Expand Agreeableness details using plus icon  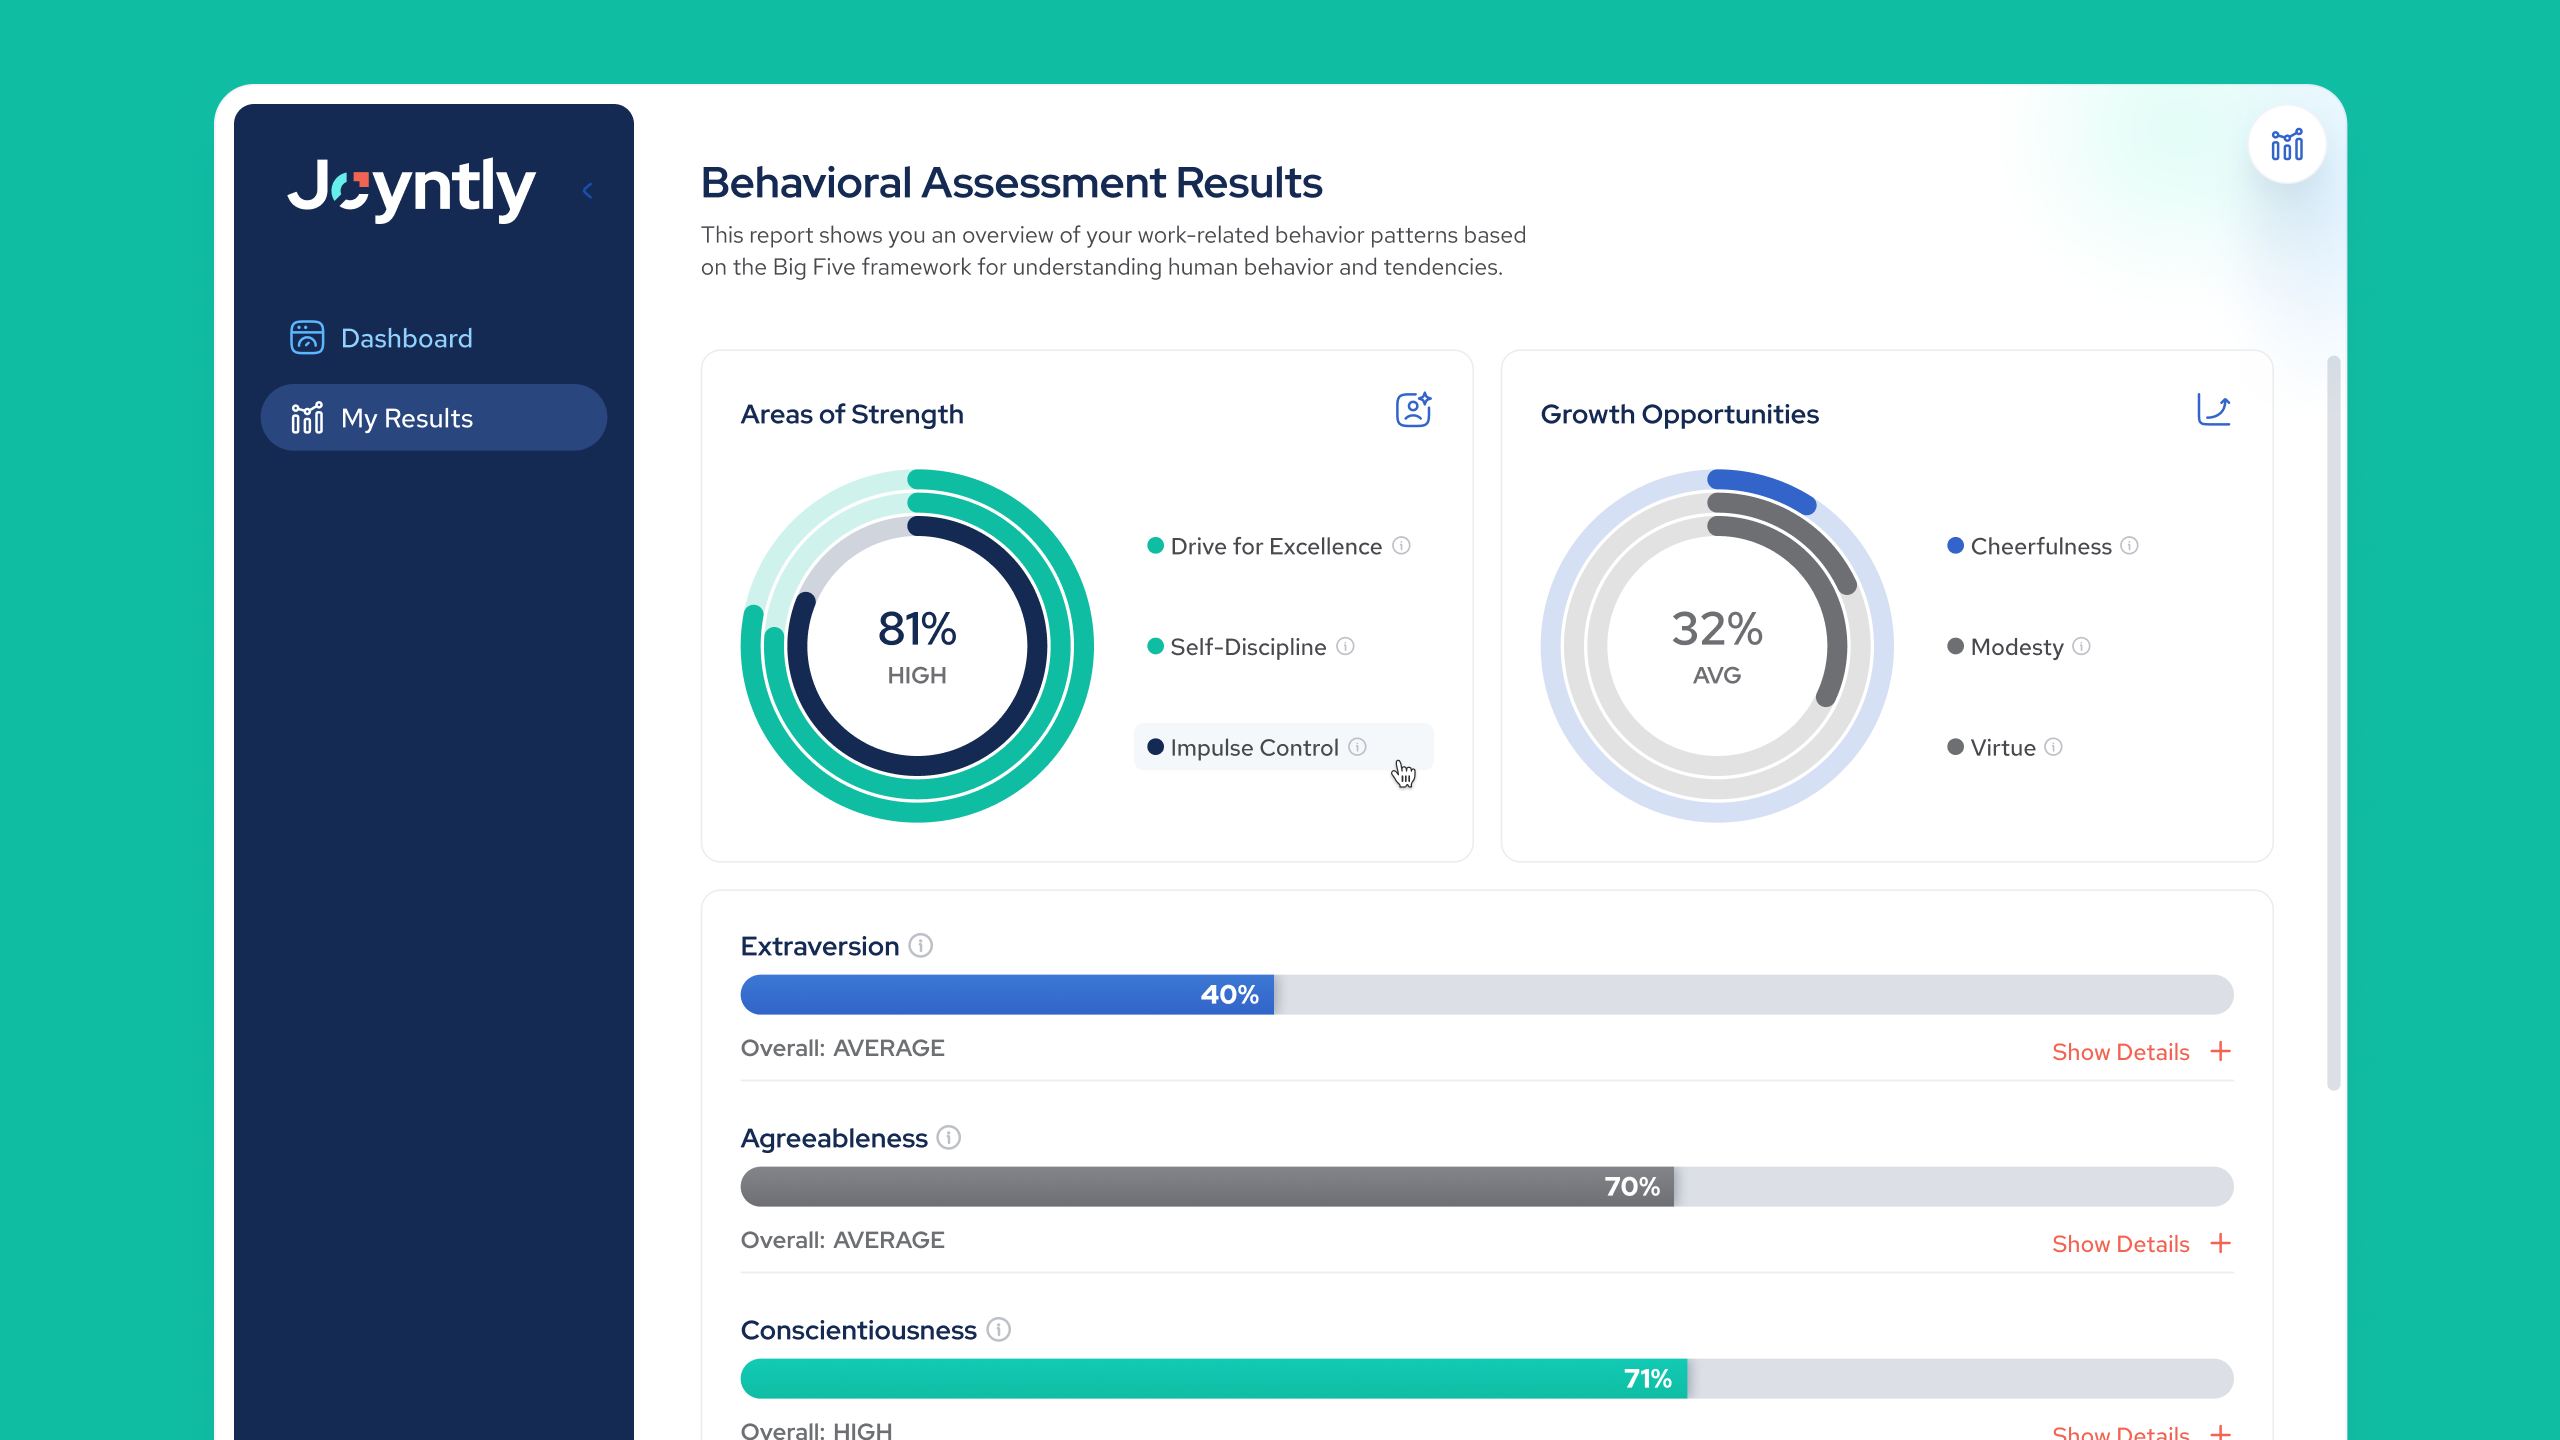[x=2220, y=1244]
